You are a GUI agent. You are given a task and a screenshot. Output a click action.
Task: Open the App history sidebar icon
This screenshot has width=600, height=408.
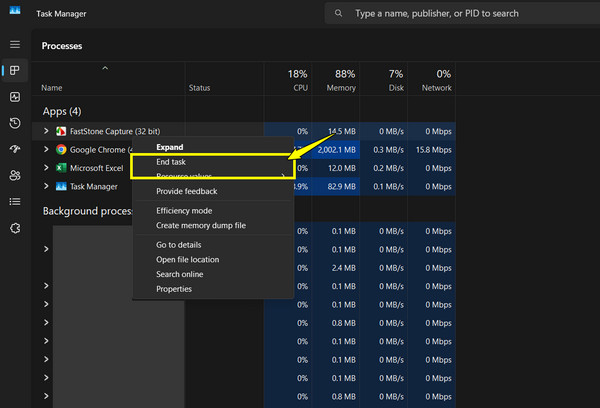point(15,123)
